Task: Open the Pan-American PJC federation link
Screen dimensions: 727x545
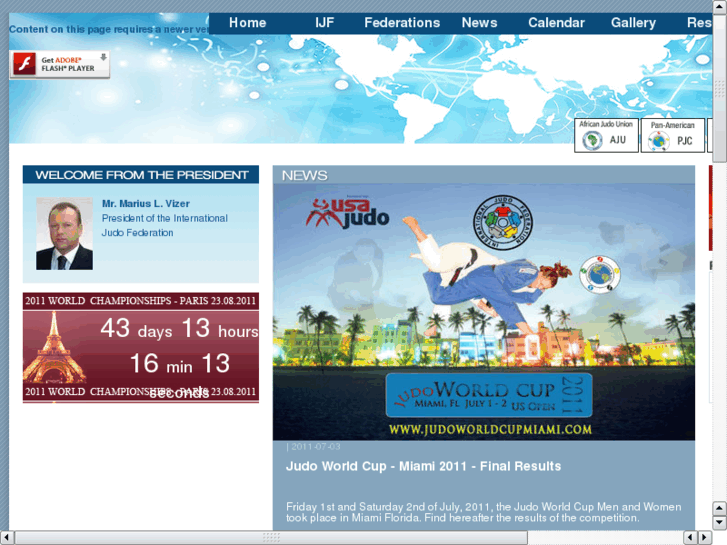Action: click(673, 135)
